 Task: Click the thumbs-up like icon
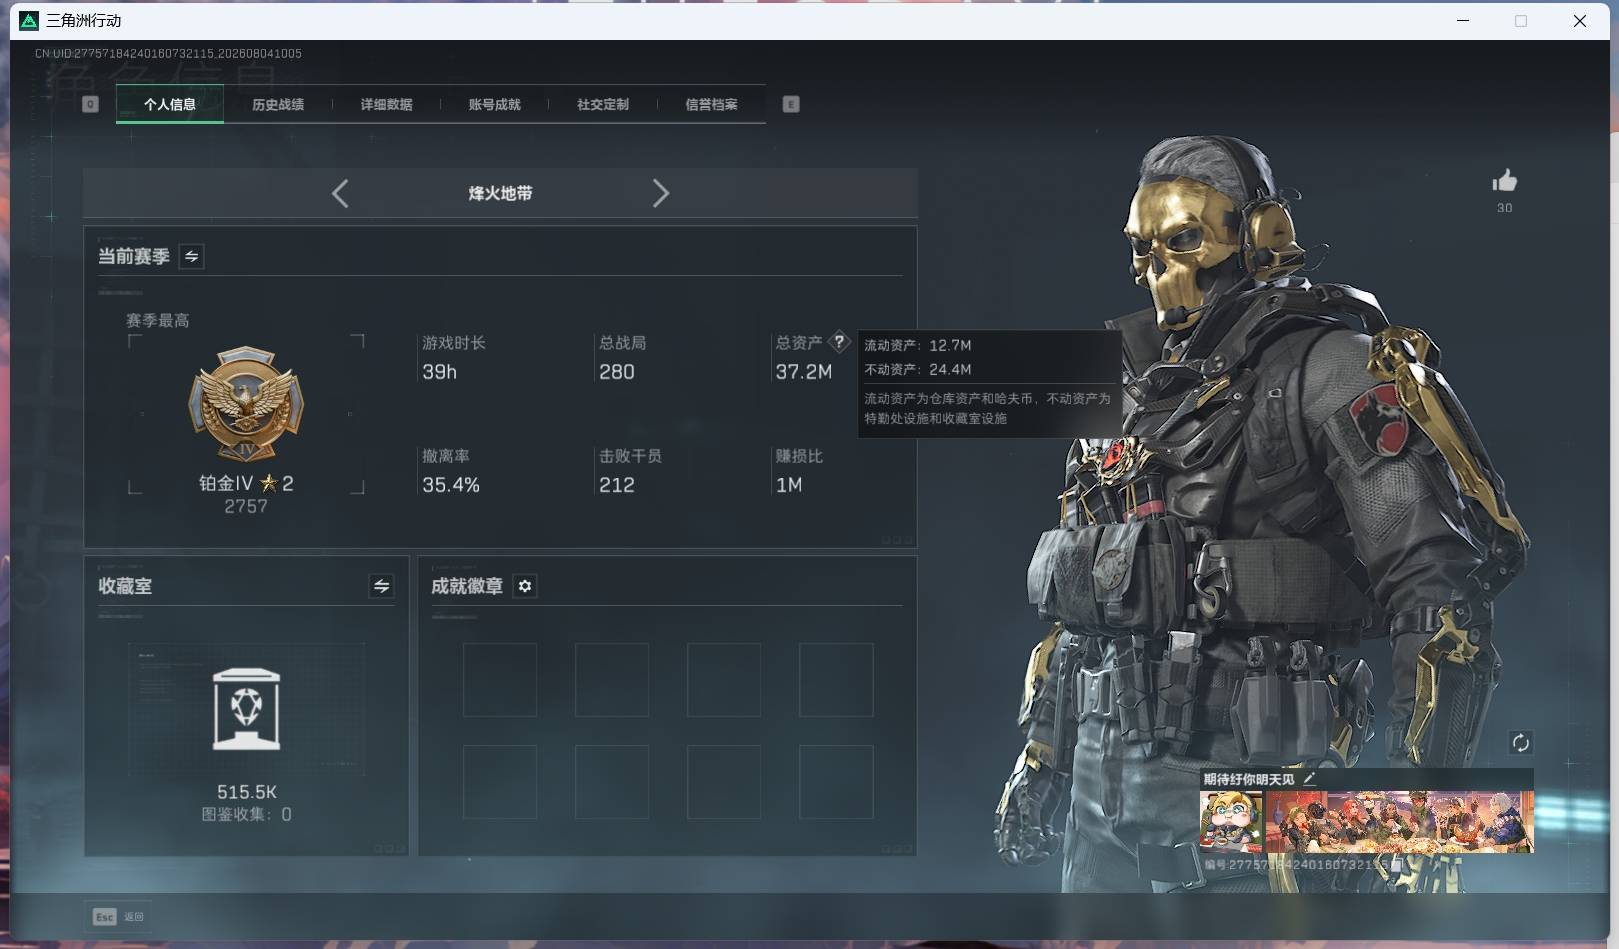pos(1504,181)
